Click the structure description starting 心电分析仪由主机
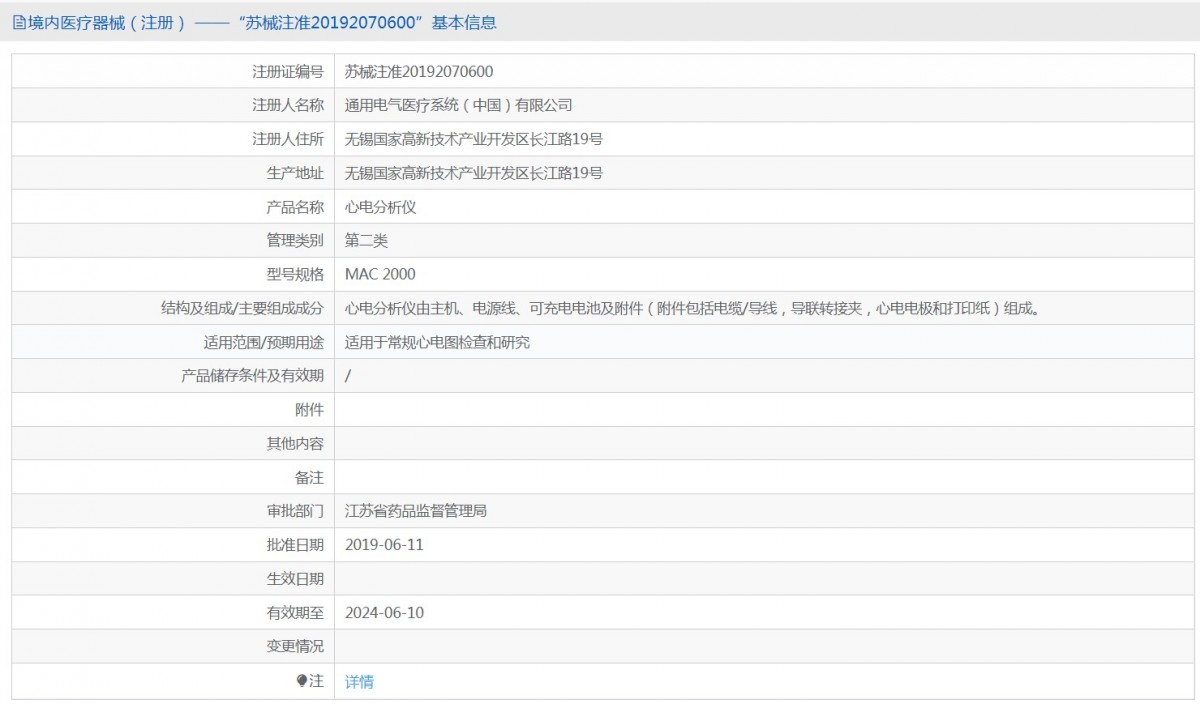Image resolution: width=1200 pixels, height=704 pixels. pyautogui.click(x=692, y=308)
